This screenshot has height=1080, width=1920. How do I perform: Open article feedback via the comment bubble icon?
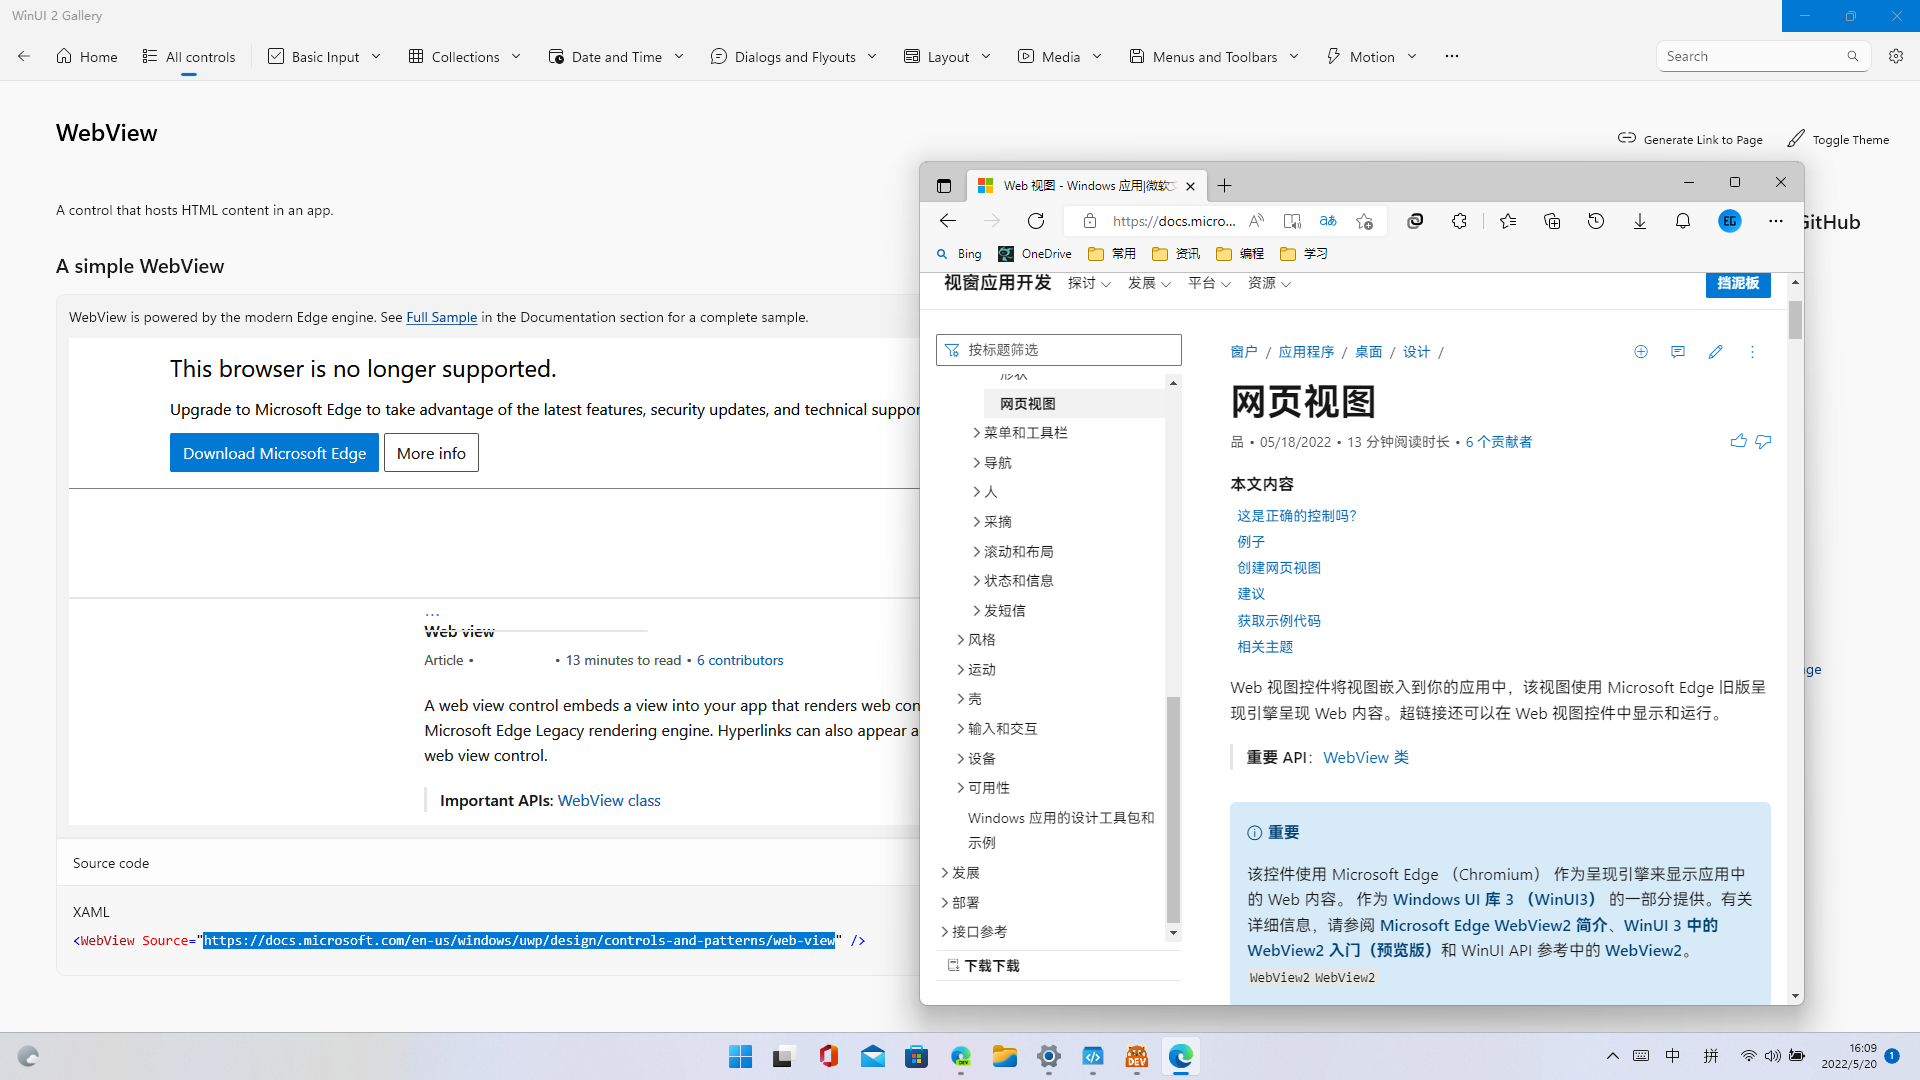(x=1678, y=352)
